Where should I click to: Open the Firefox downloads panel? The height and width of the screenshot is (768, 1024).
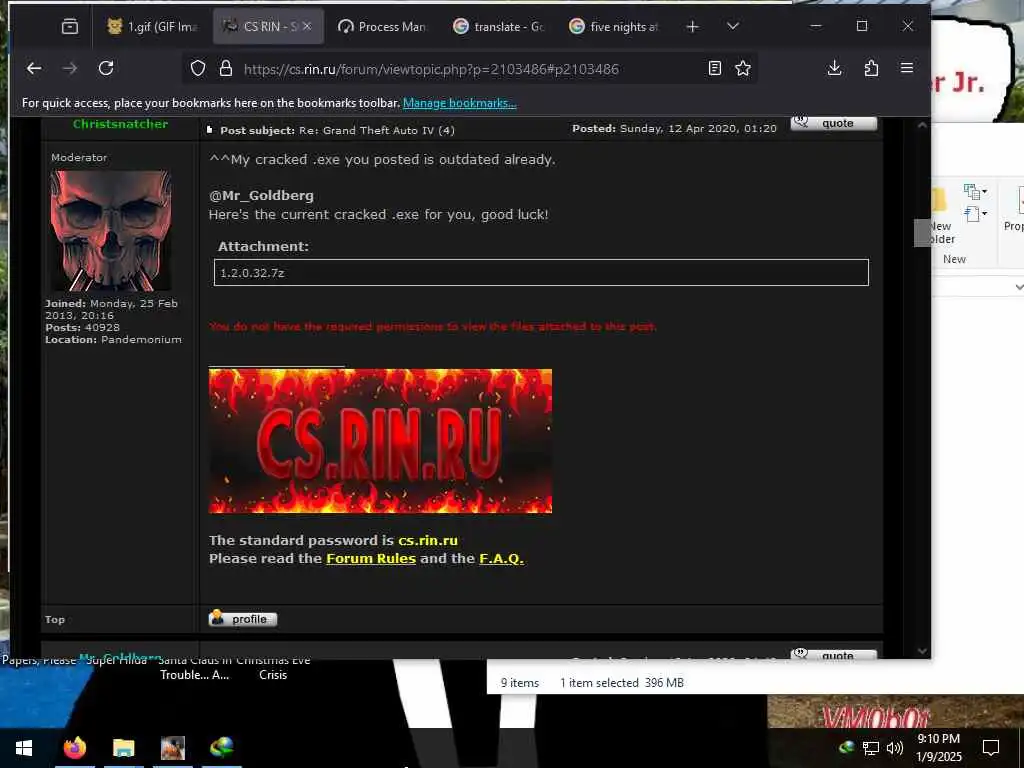835,68
